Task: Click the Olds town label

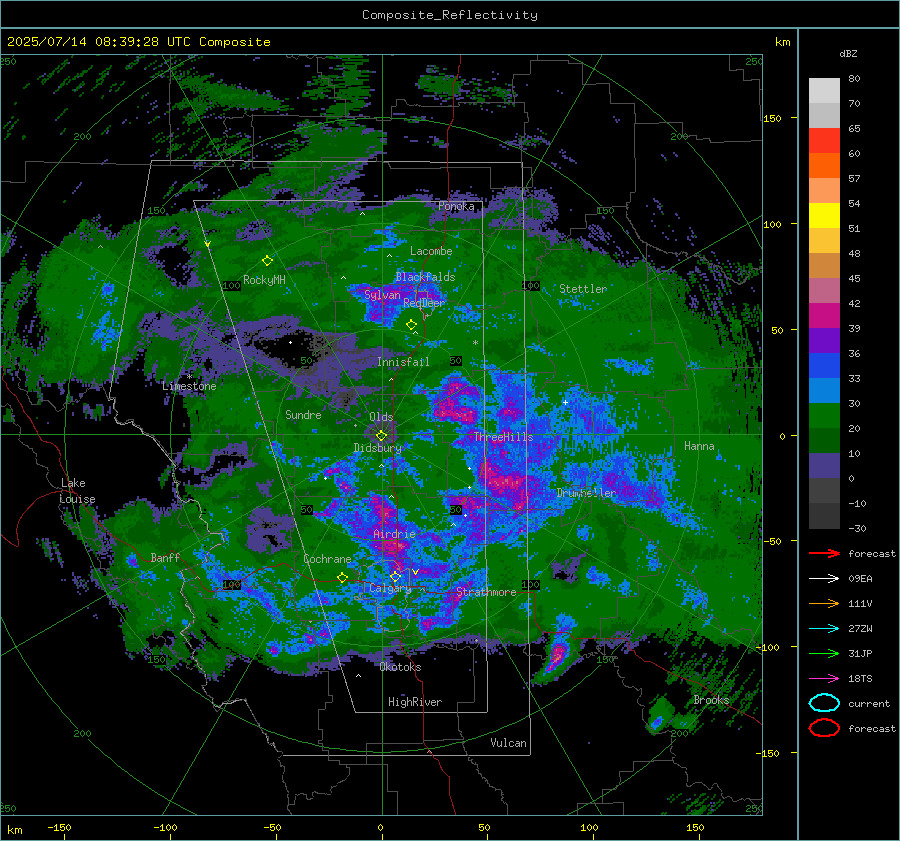Action: click(x=381, y=417)
